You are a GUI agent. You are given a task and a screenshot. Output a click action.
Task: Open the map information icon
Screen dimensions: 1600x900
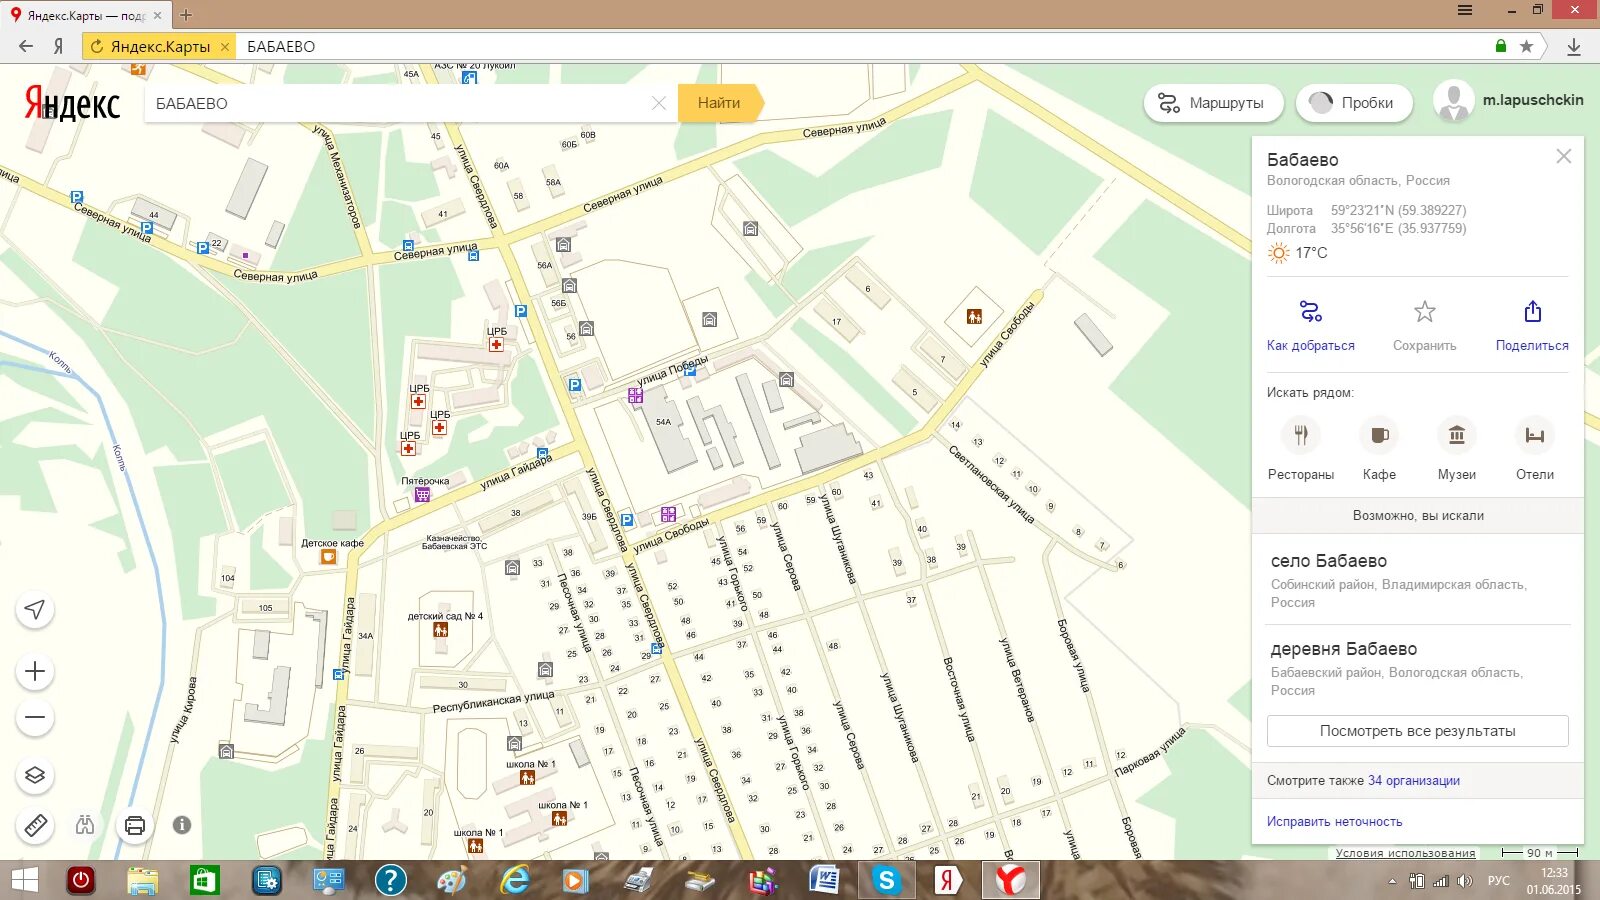click(182, 825)
